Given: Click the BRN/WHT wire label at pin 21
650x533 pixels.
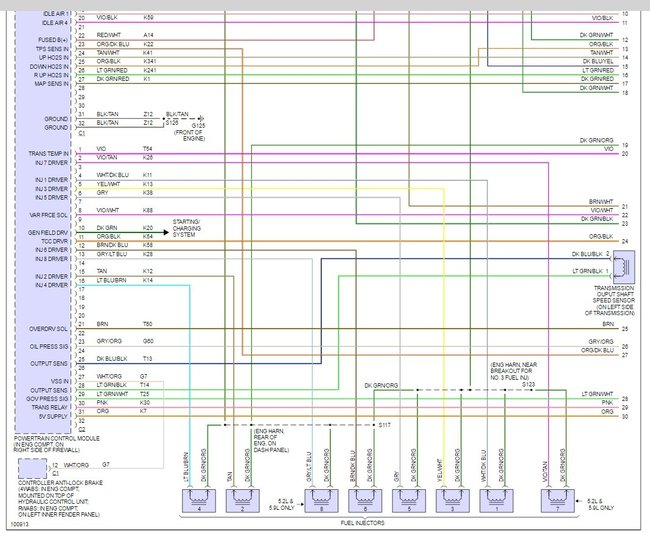Looking at the screenshot, I should pyautogui.click(x=601, y=202).
